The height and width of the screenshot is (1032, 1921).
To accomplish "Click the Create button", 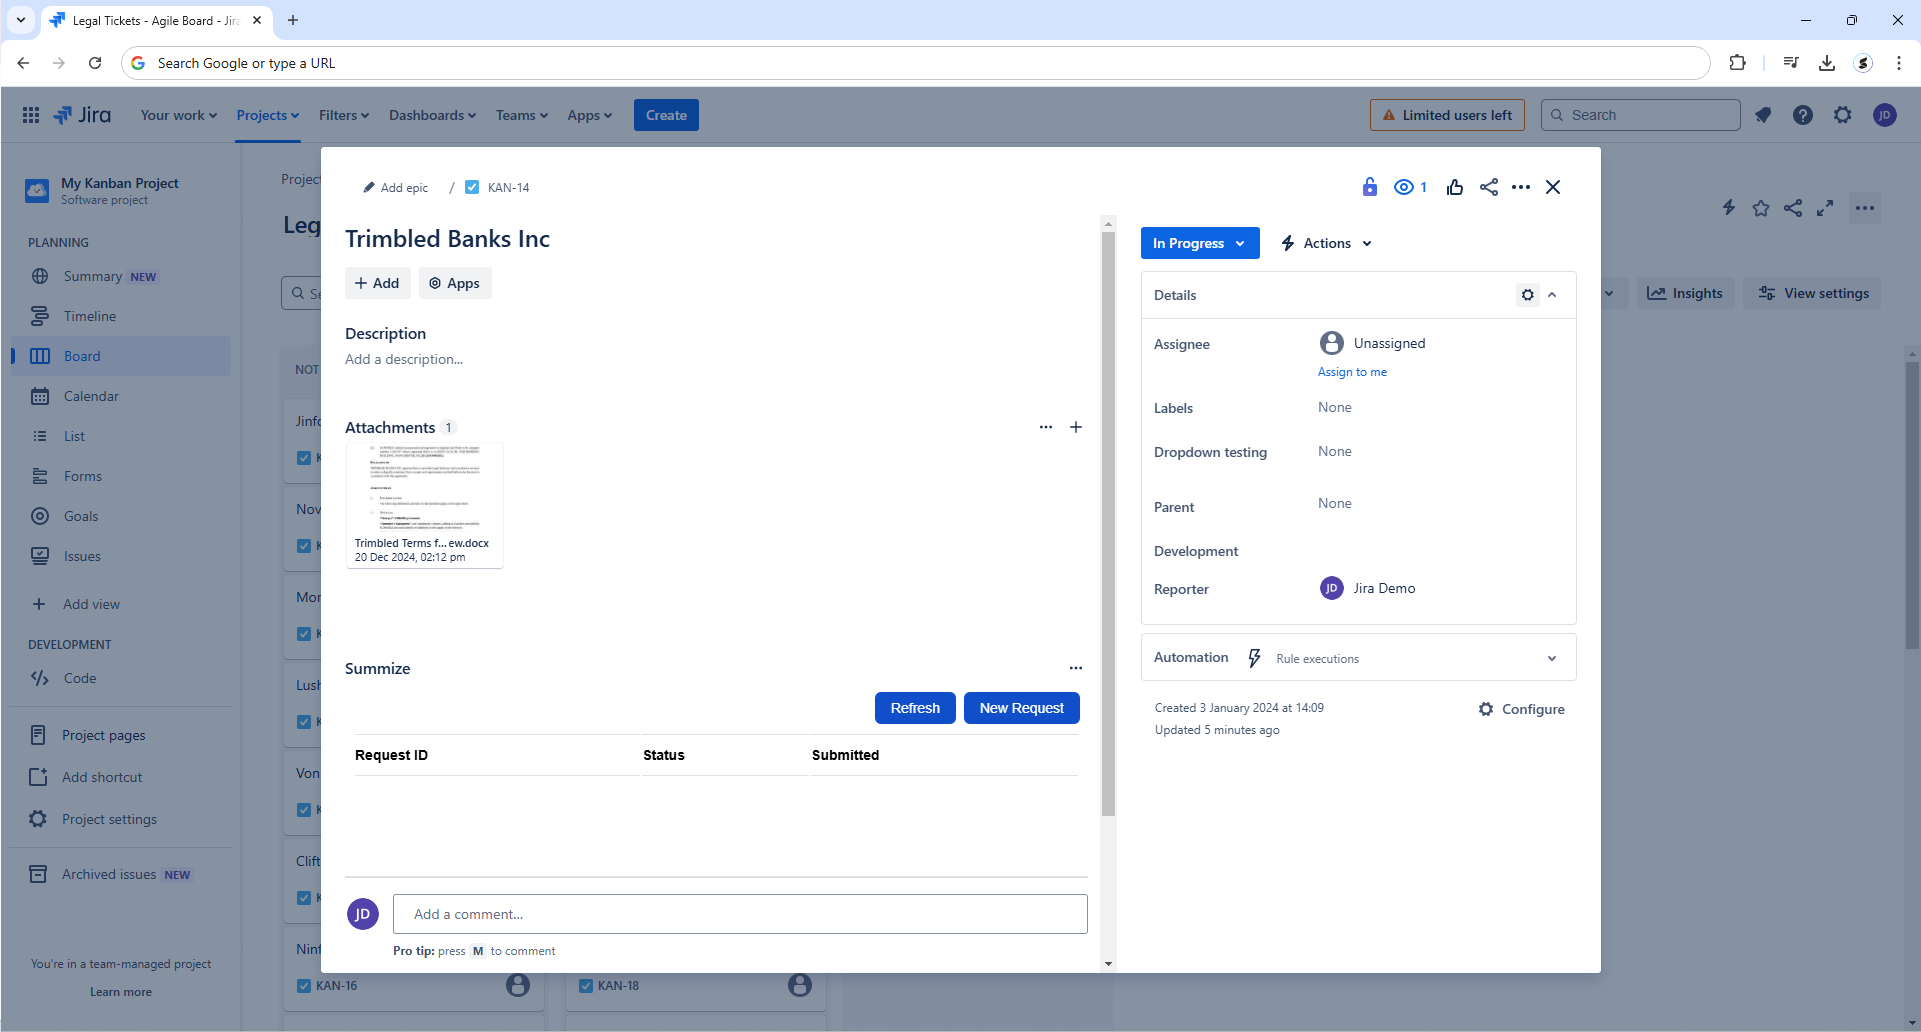I will (x=666, y=115).
